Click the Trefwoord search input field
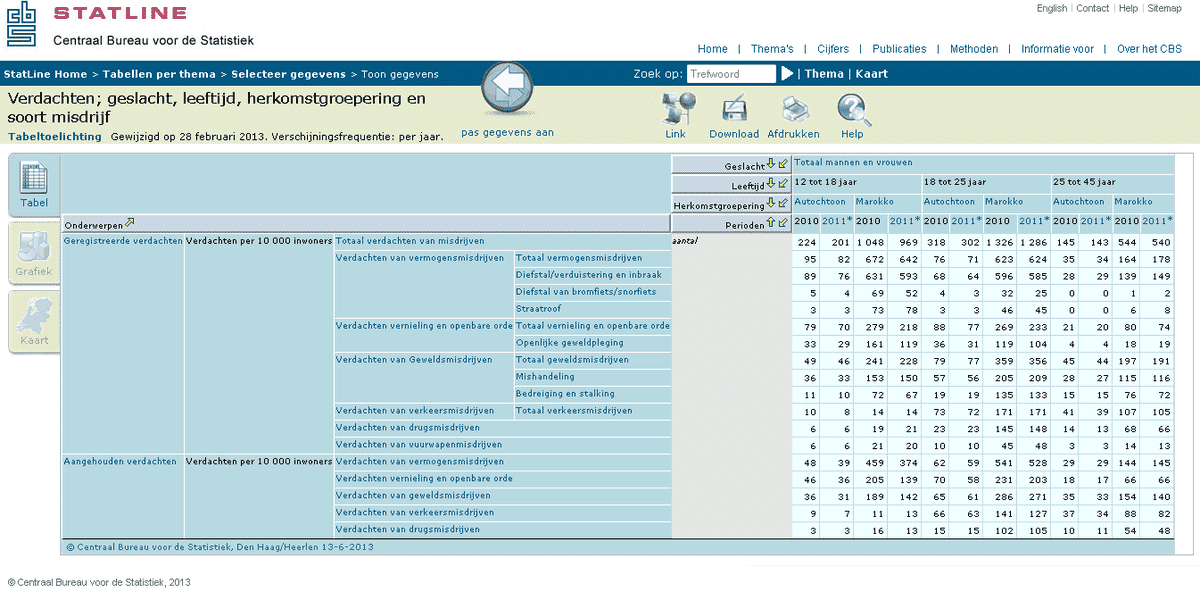The image size is (1200, 592). tap(731, 74)
